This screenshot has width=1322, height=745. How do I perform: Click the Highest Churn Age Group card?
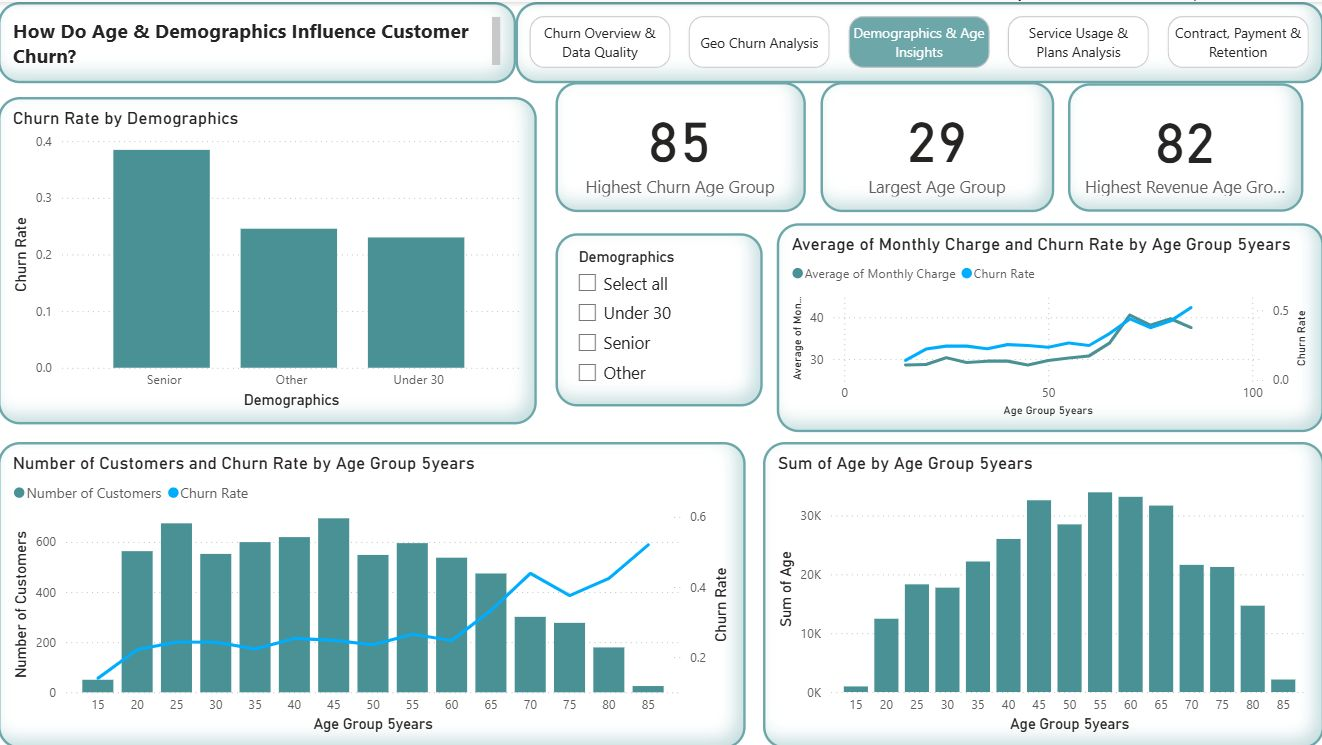pos(680,147)
